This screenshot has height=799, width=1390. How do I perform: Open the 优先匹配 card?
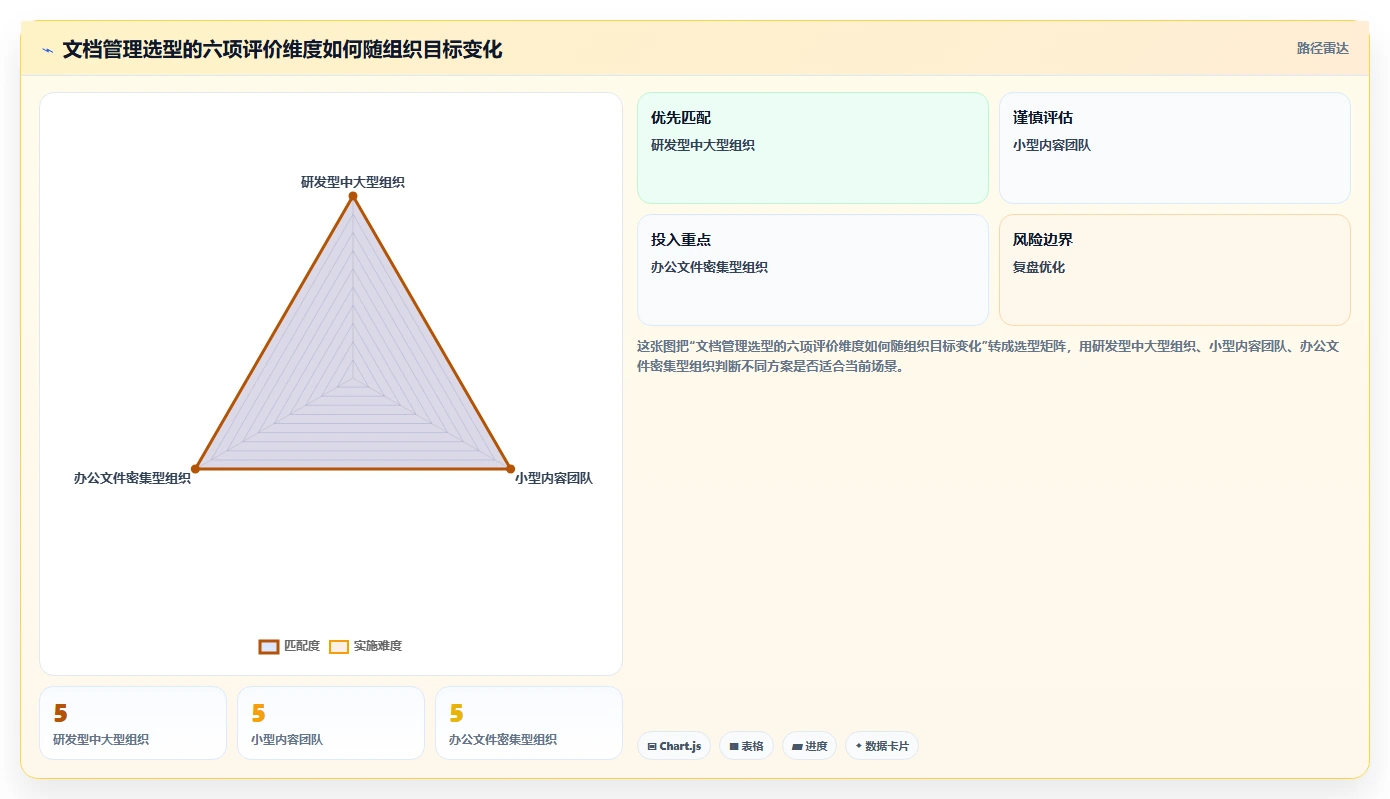click(x=813, y=148)
